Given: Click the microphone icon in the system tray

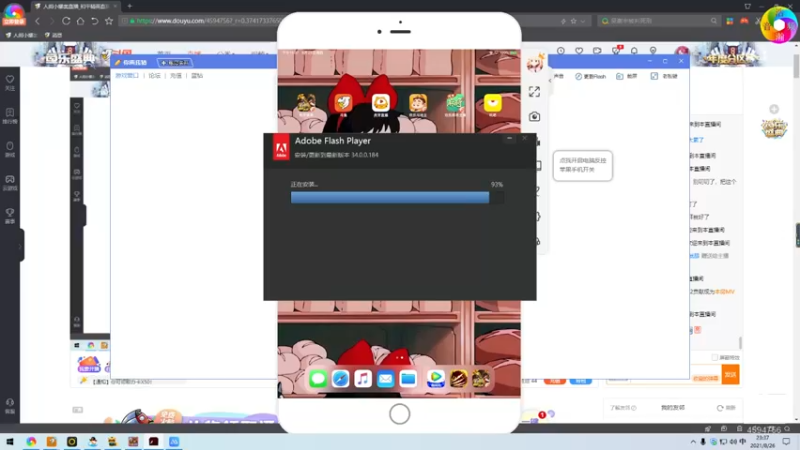Looking at the screenshot, I should pos(703,442).
